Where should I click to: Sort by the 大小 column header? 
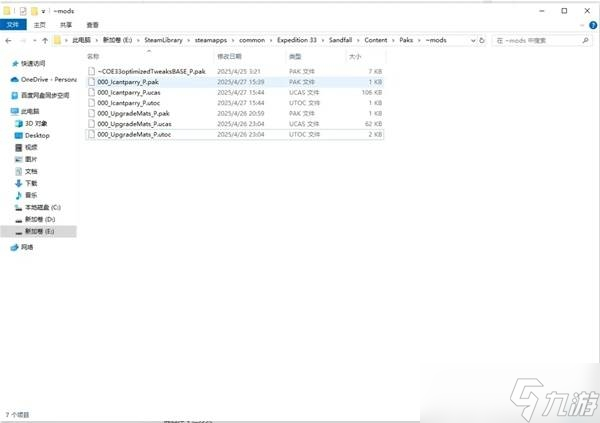365,57
